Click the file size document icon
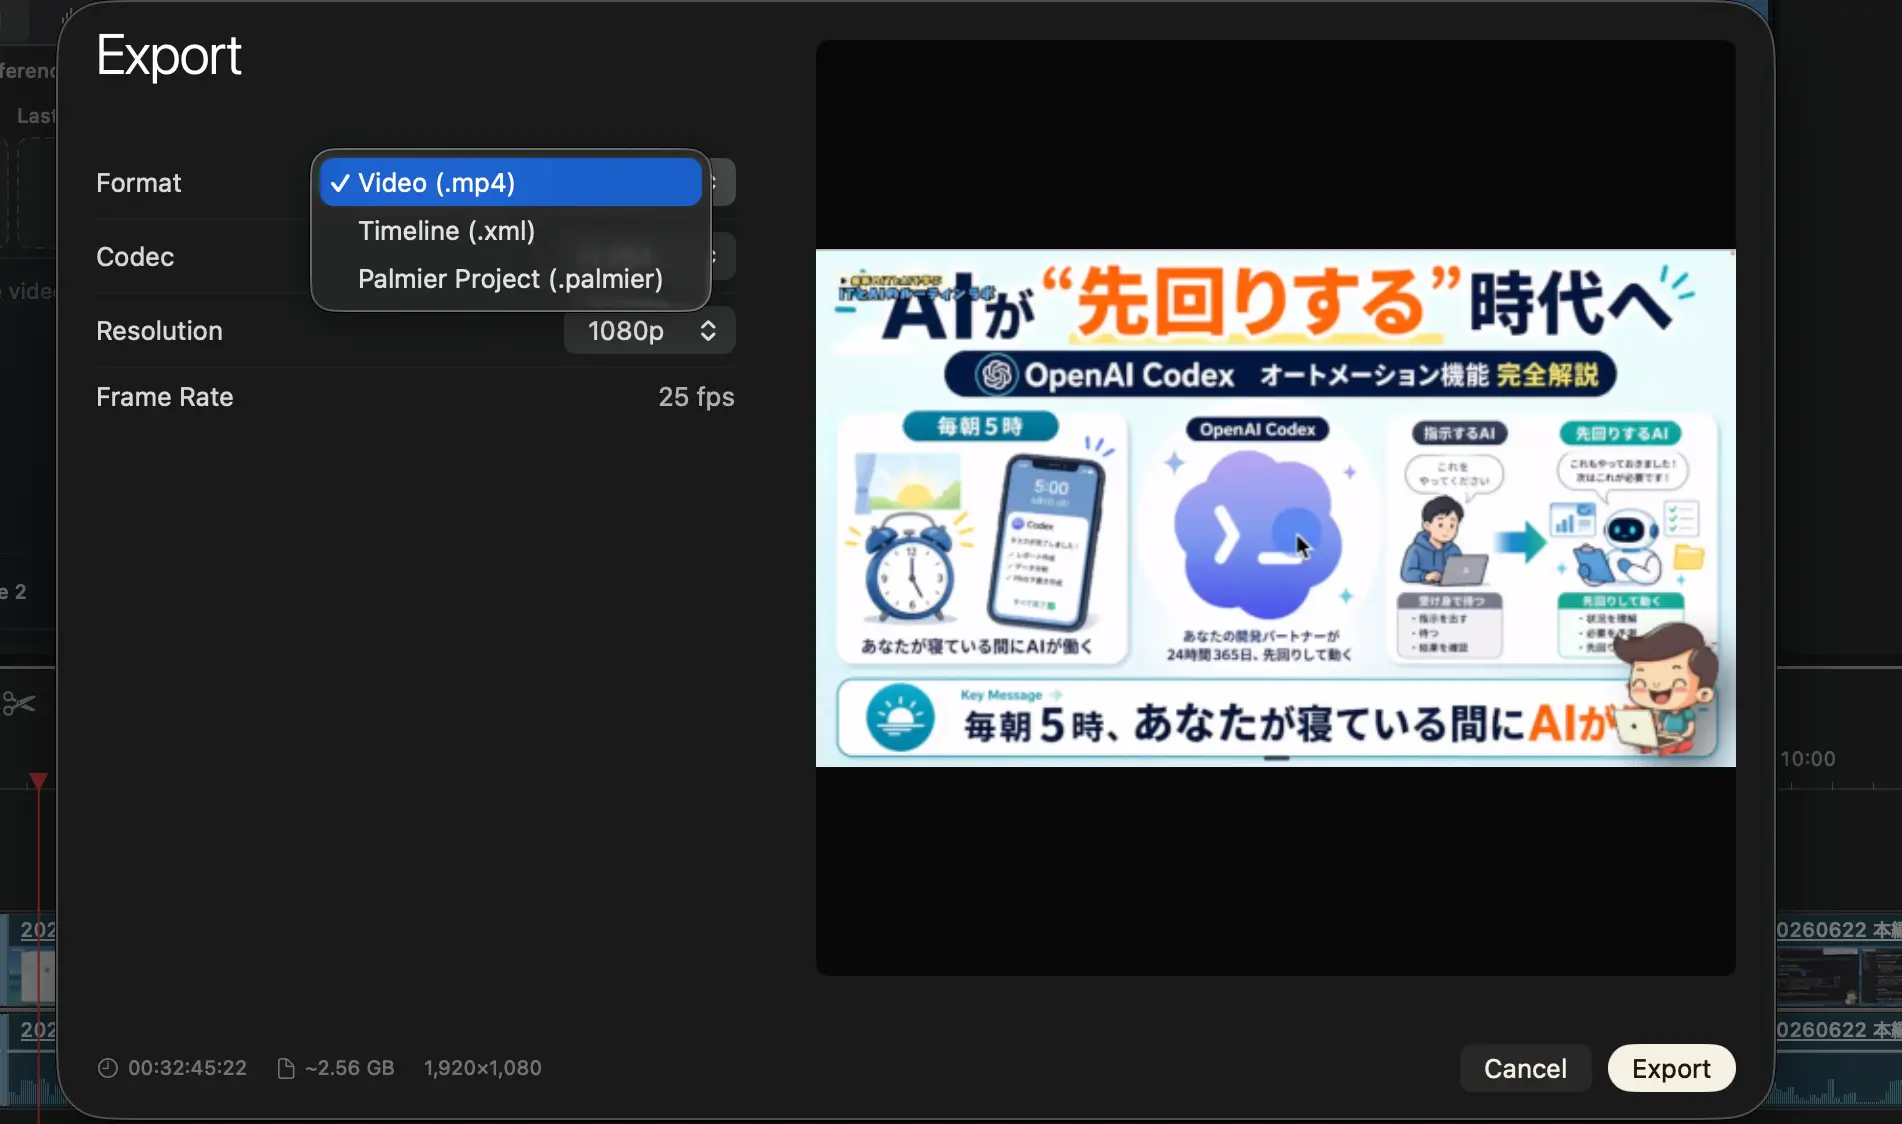The width and height of the screenshot is (1902, 1124). tap(285, 1068)
